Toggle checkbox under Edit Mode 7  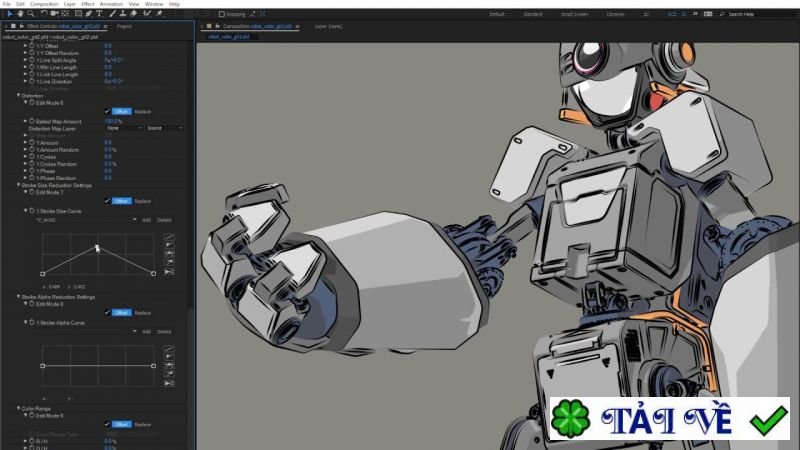click(107, 201)
